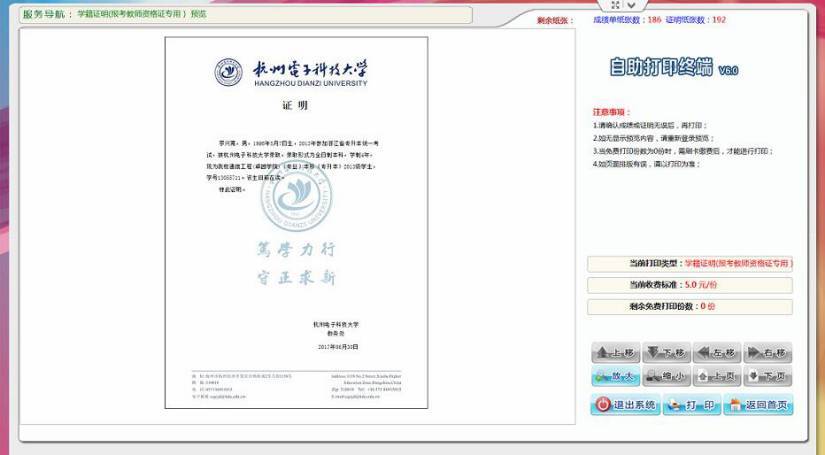
Task: Expand the top pull-down chevron tab
Action: (631, 5)
